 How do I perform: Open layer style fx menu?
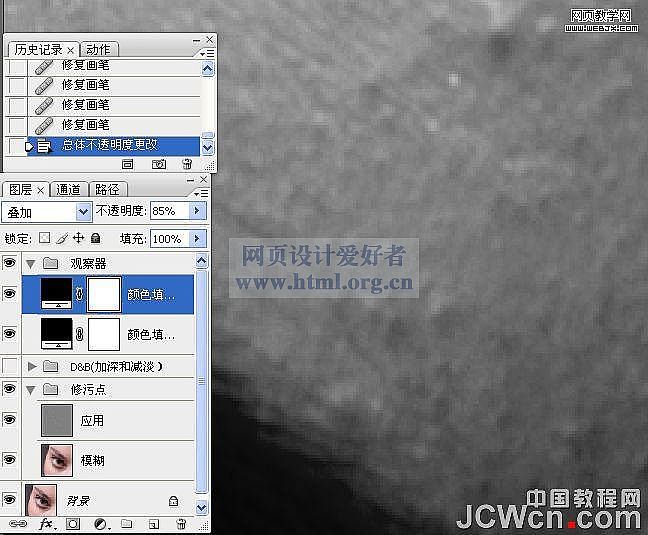[47, 524]
